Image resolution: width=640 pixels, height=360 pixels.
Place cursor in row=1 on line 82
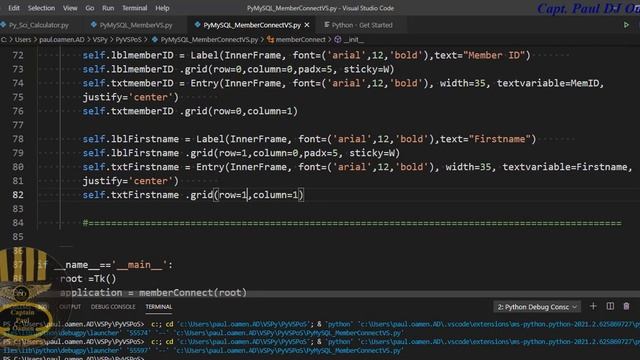pos(233,195)
